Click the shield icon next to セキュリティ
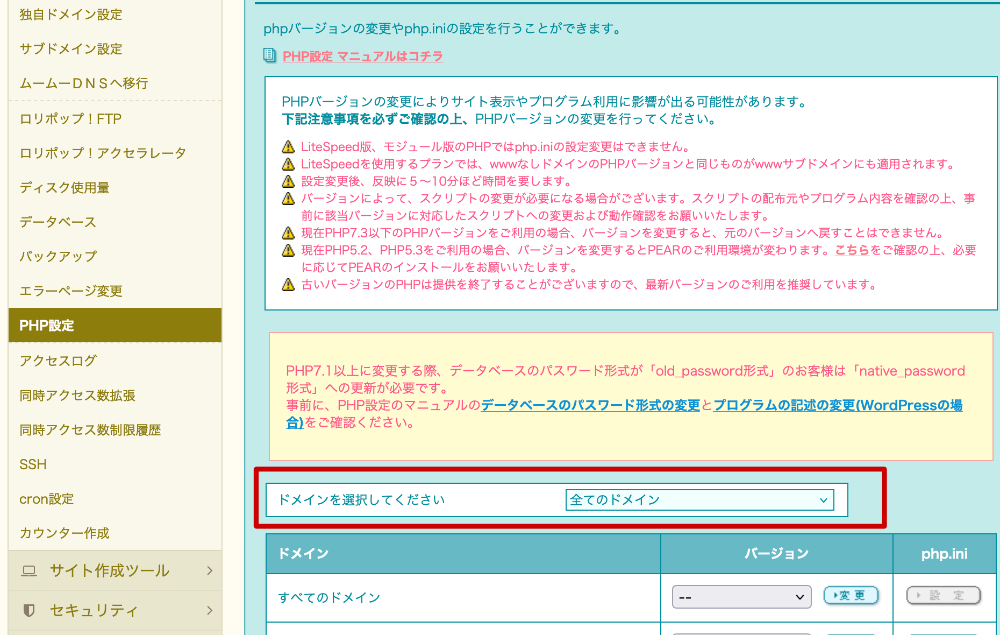Viewport: 1000px width, 635px height. [x=29, y=610]
